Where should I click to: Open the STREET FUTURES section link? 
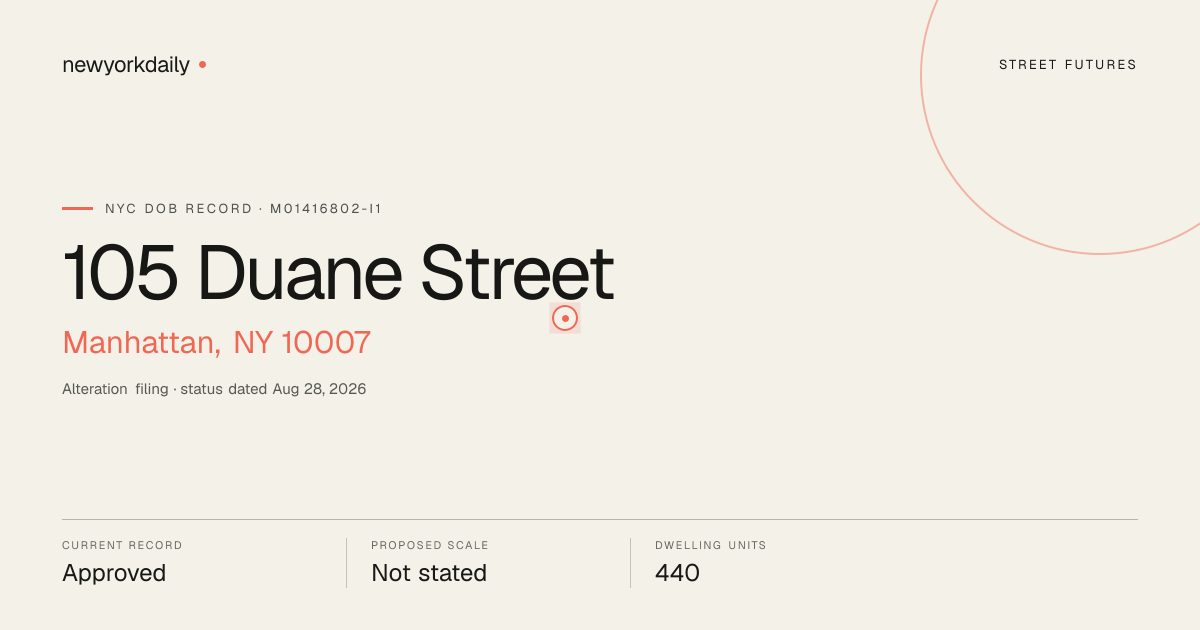click(x=1068, y=65)
